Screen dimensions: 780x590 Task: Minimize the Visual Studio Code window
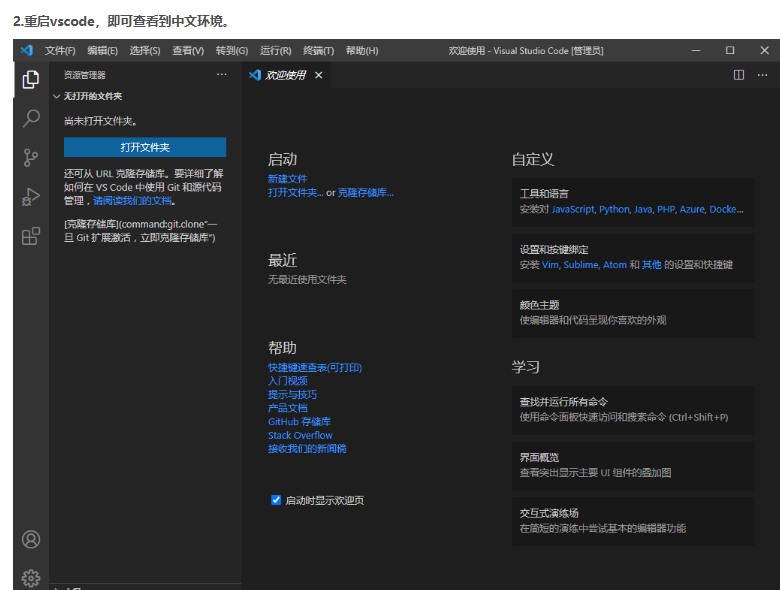tap(696, 50)
